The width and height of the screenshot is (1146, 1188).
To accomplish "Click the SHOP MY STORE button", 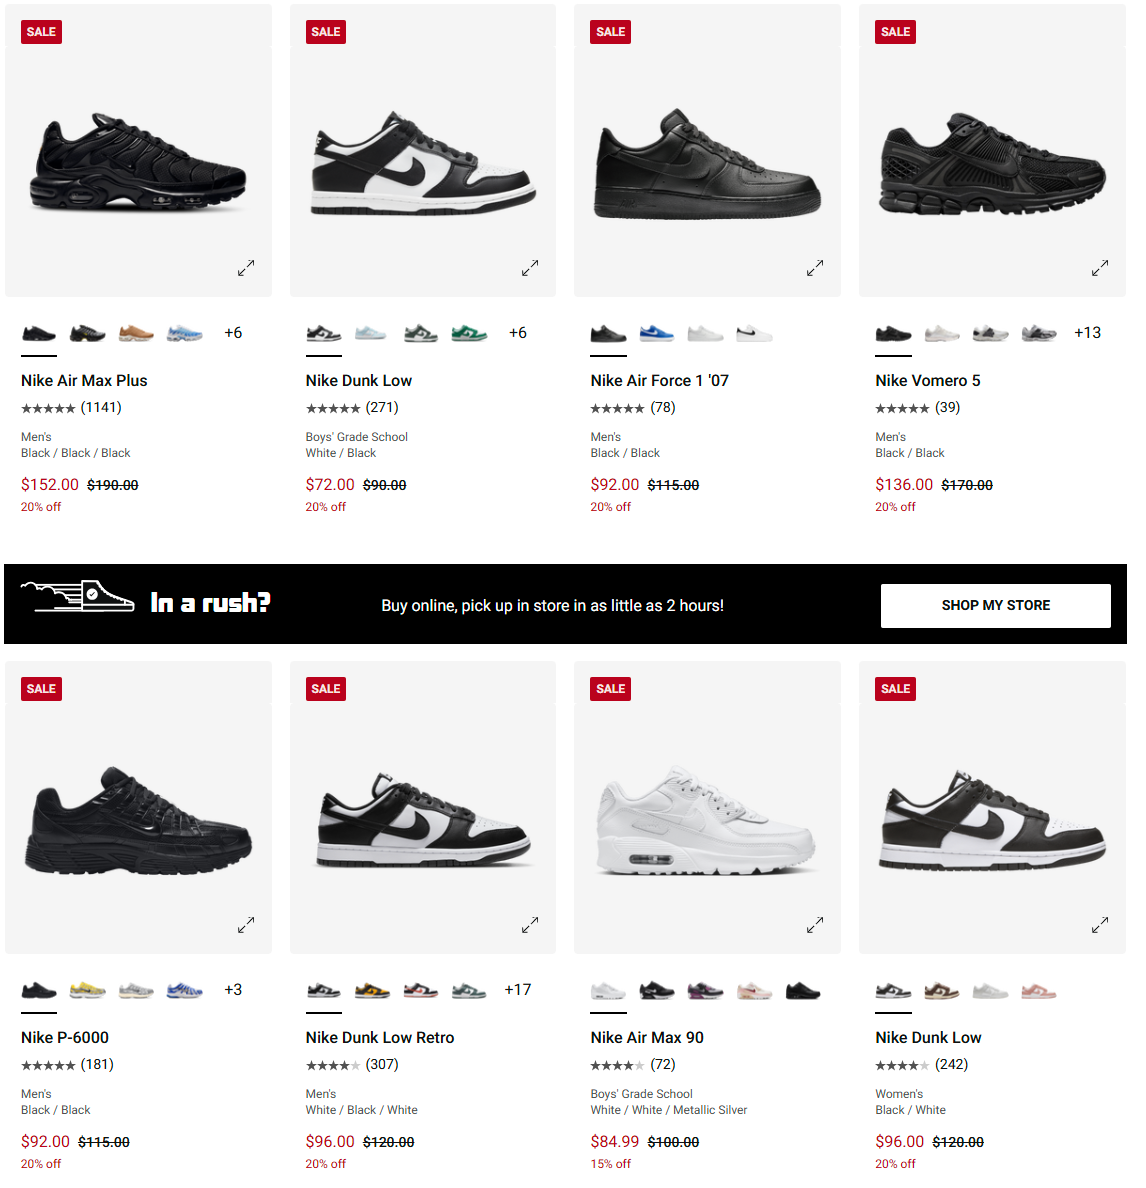I will pyautogui.click(x=995, y=606).
